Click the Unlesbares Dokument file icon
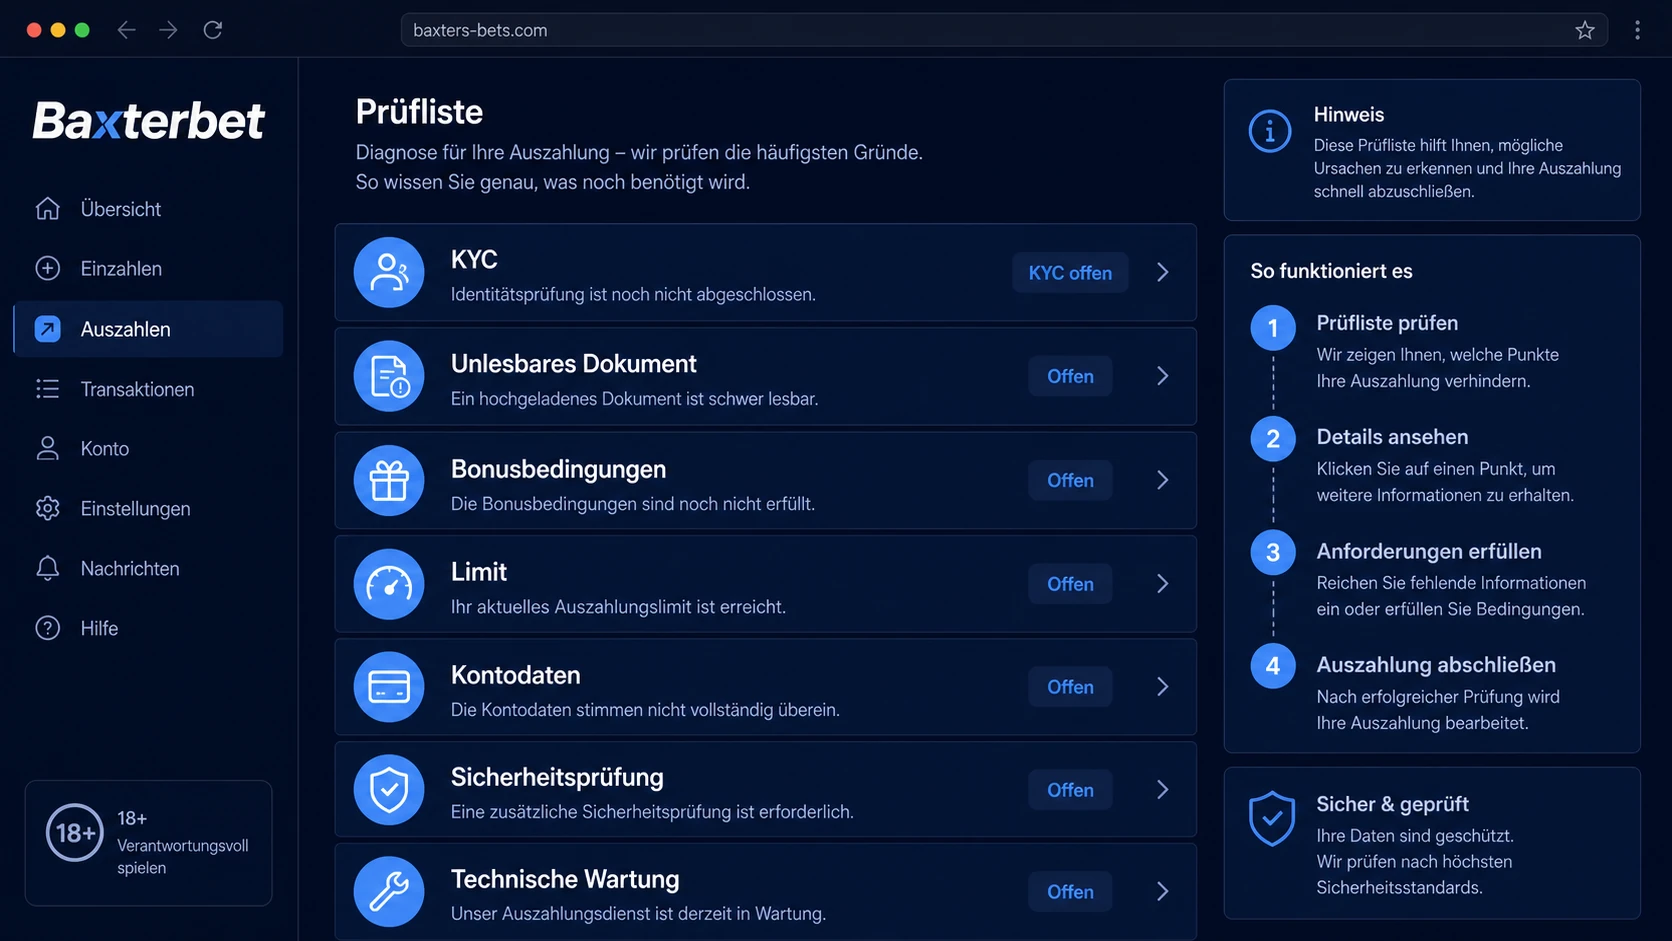Screen dimensions: 1672x941 (x=389, y=376)
